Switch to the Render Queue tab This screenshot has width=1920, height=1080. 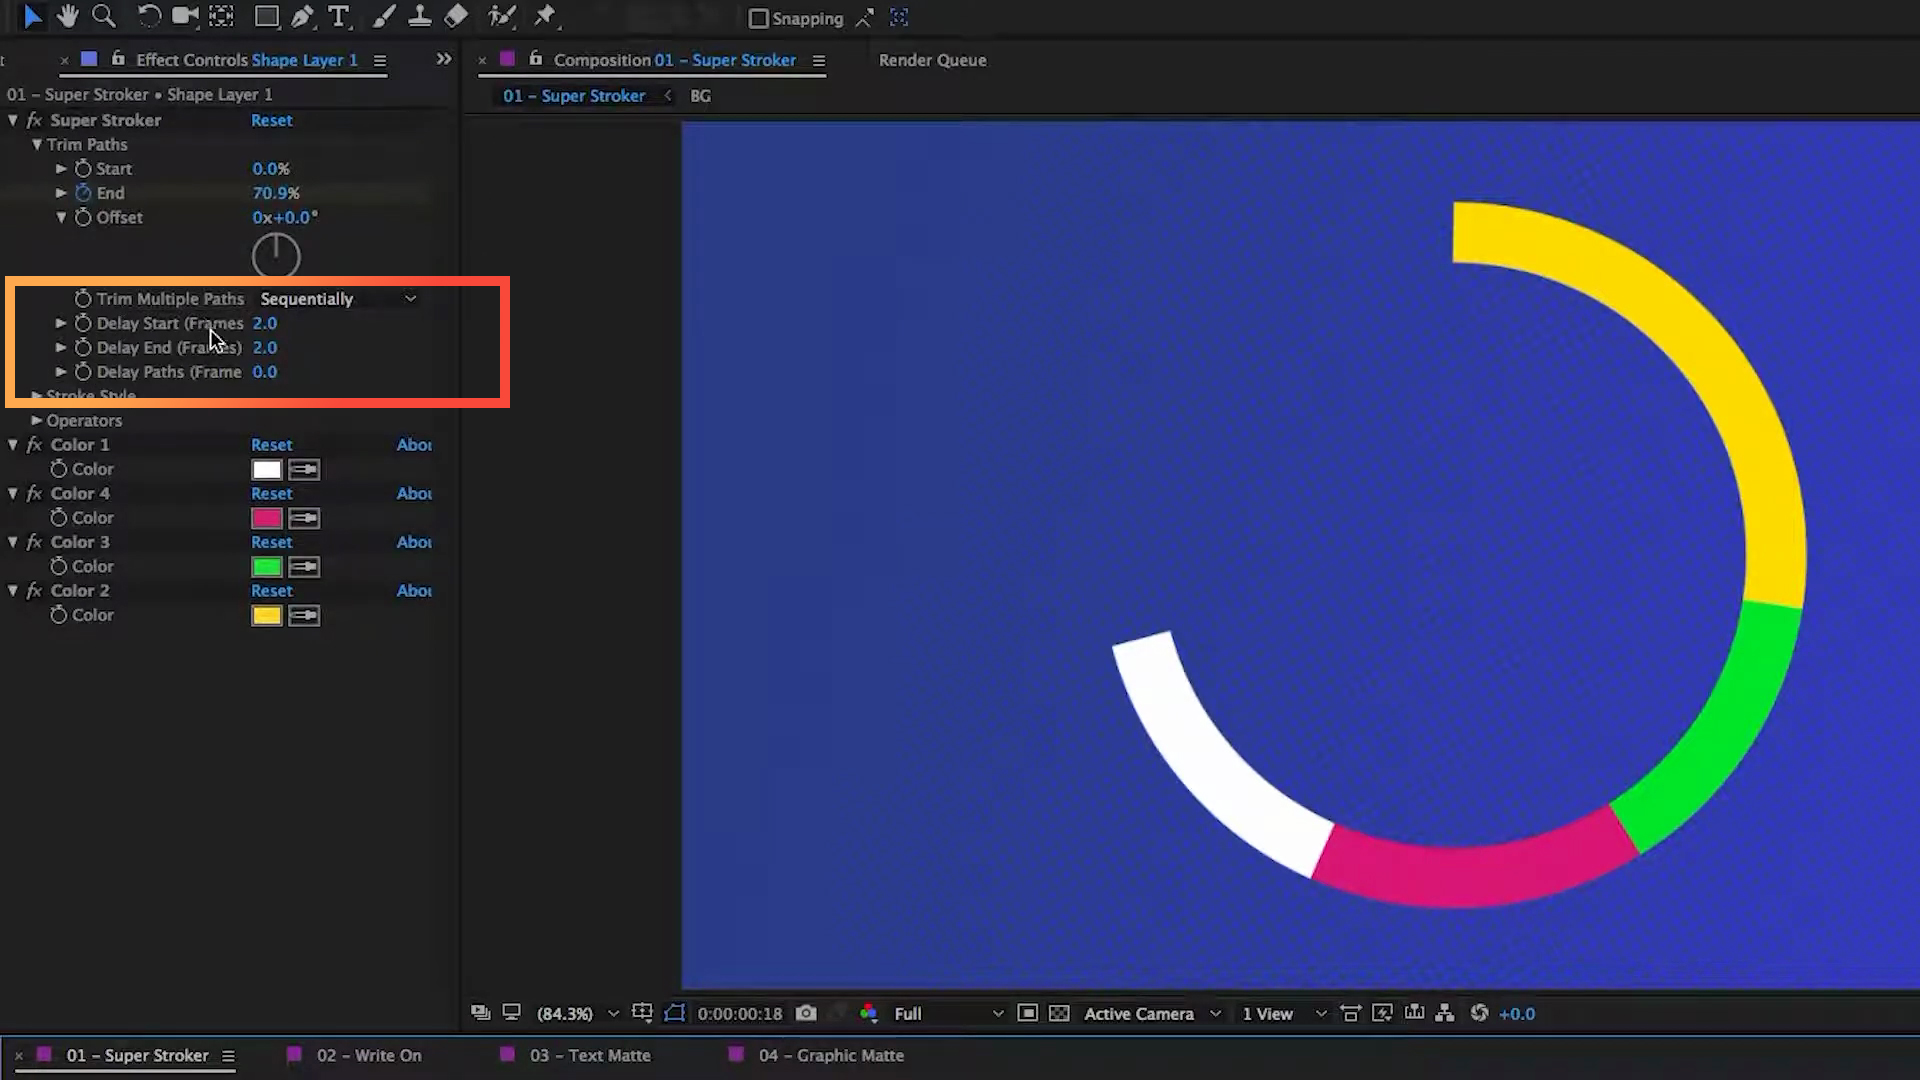(x=932, y=60)
